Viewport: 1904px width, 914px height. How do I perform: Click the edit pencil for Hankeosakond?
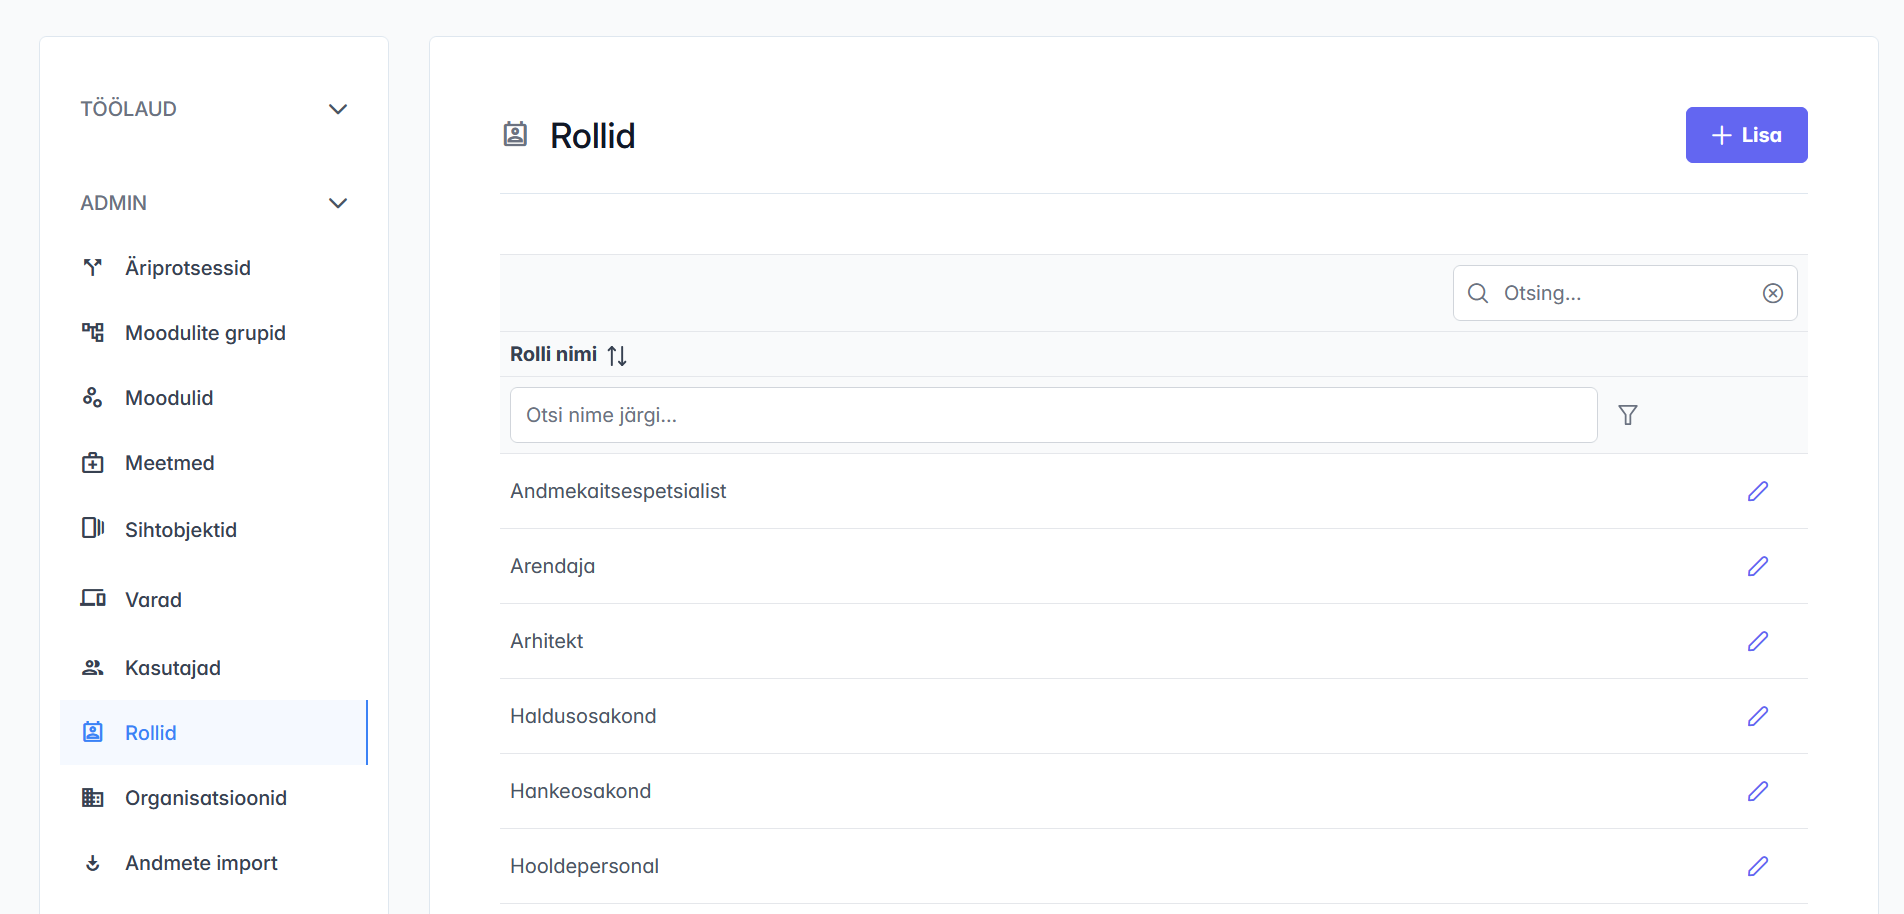[1757, 791]
